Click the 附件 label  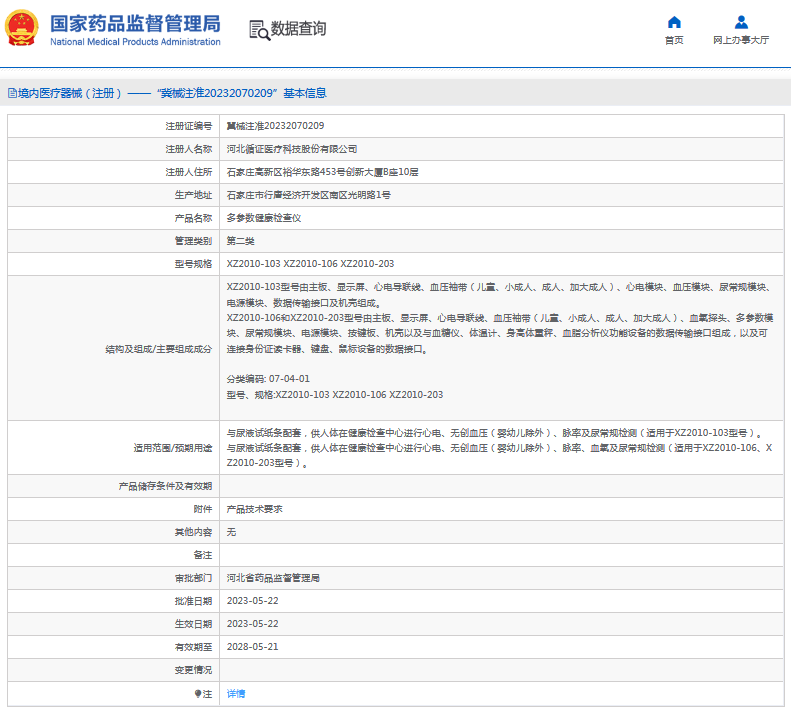click(x=203, y=509)
